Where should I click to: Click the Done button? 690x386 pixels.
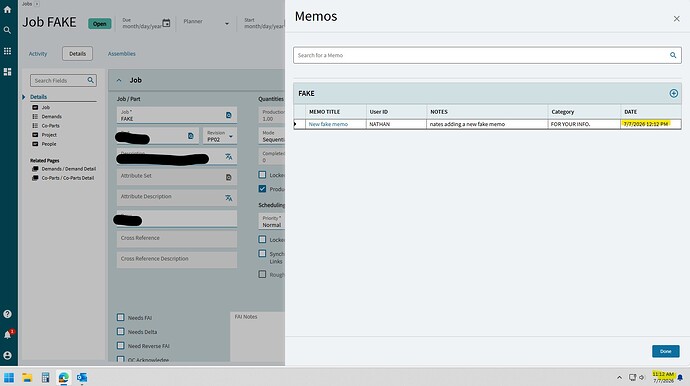(x=665, y=351)
